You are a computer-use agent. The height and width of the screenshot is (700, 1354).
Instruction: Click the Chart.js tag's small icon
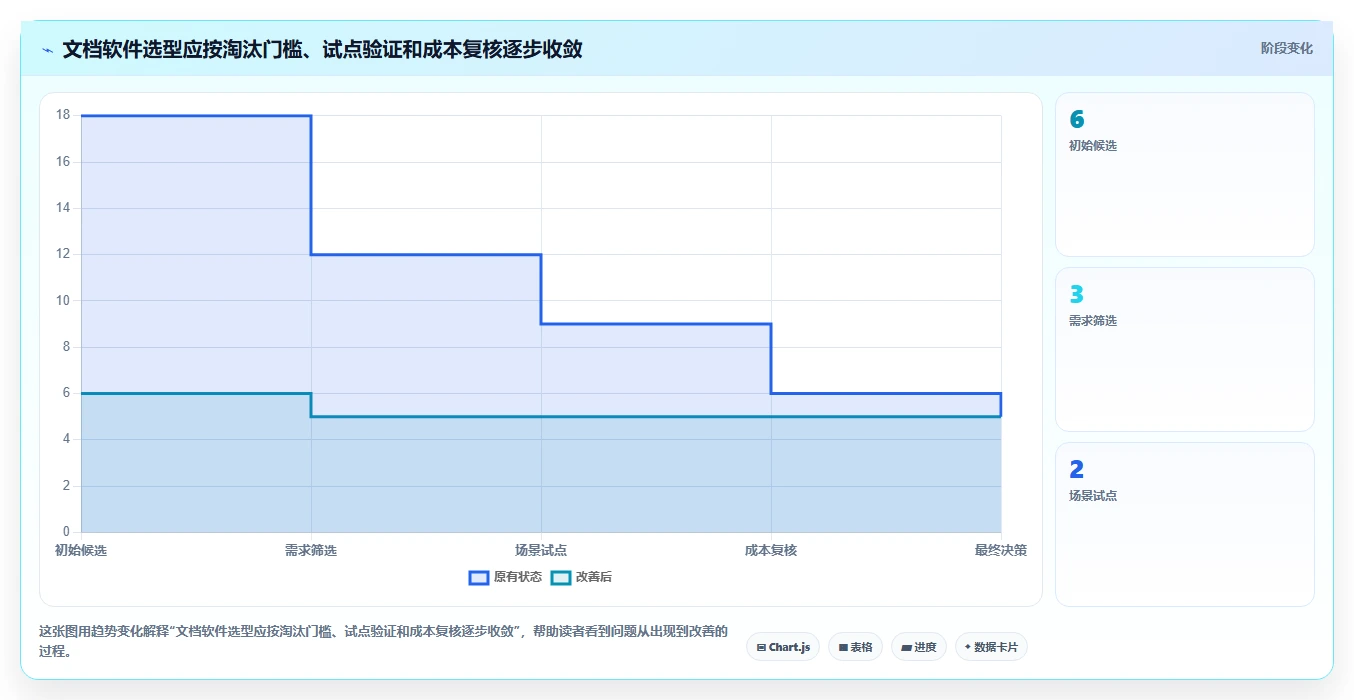coord(761,648)
